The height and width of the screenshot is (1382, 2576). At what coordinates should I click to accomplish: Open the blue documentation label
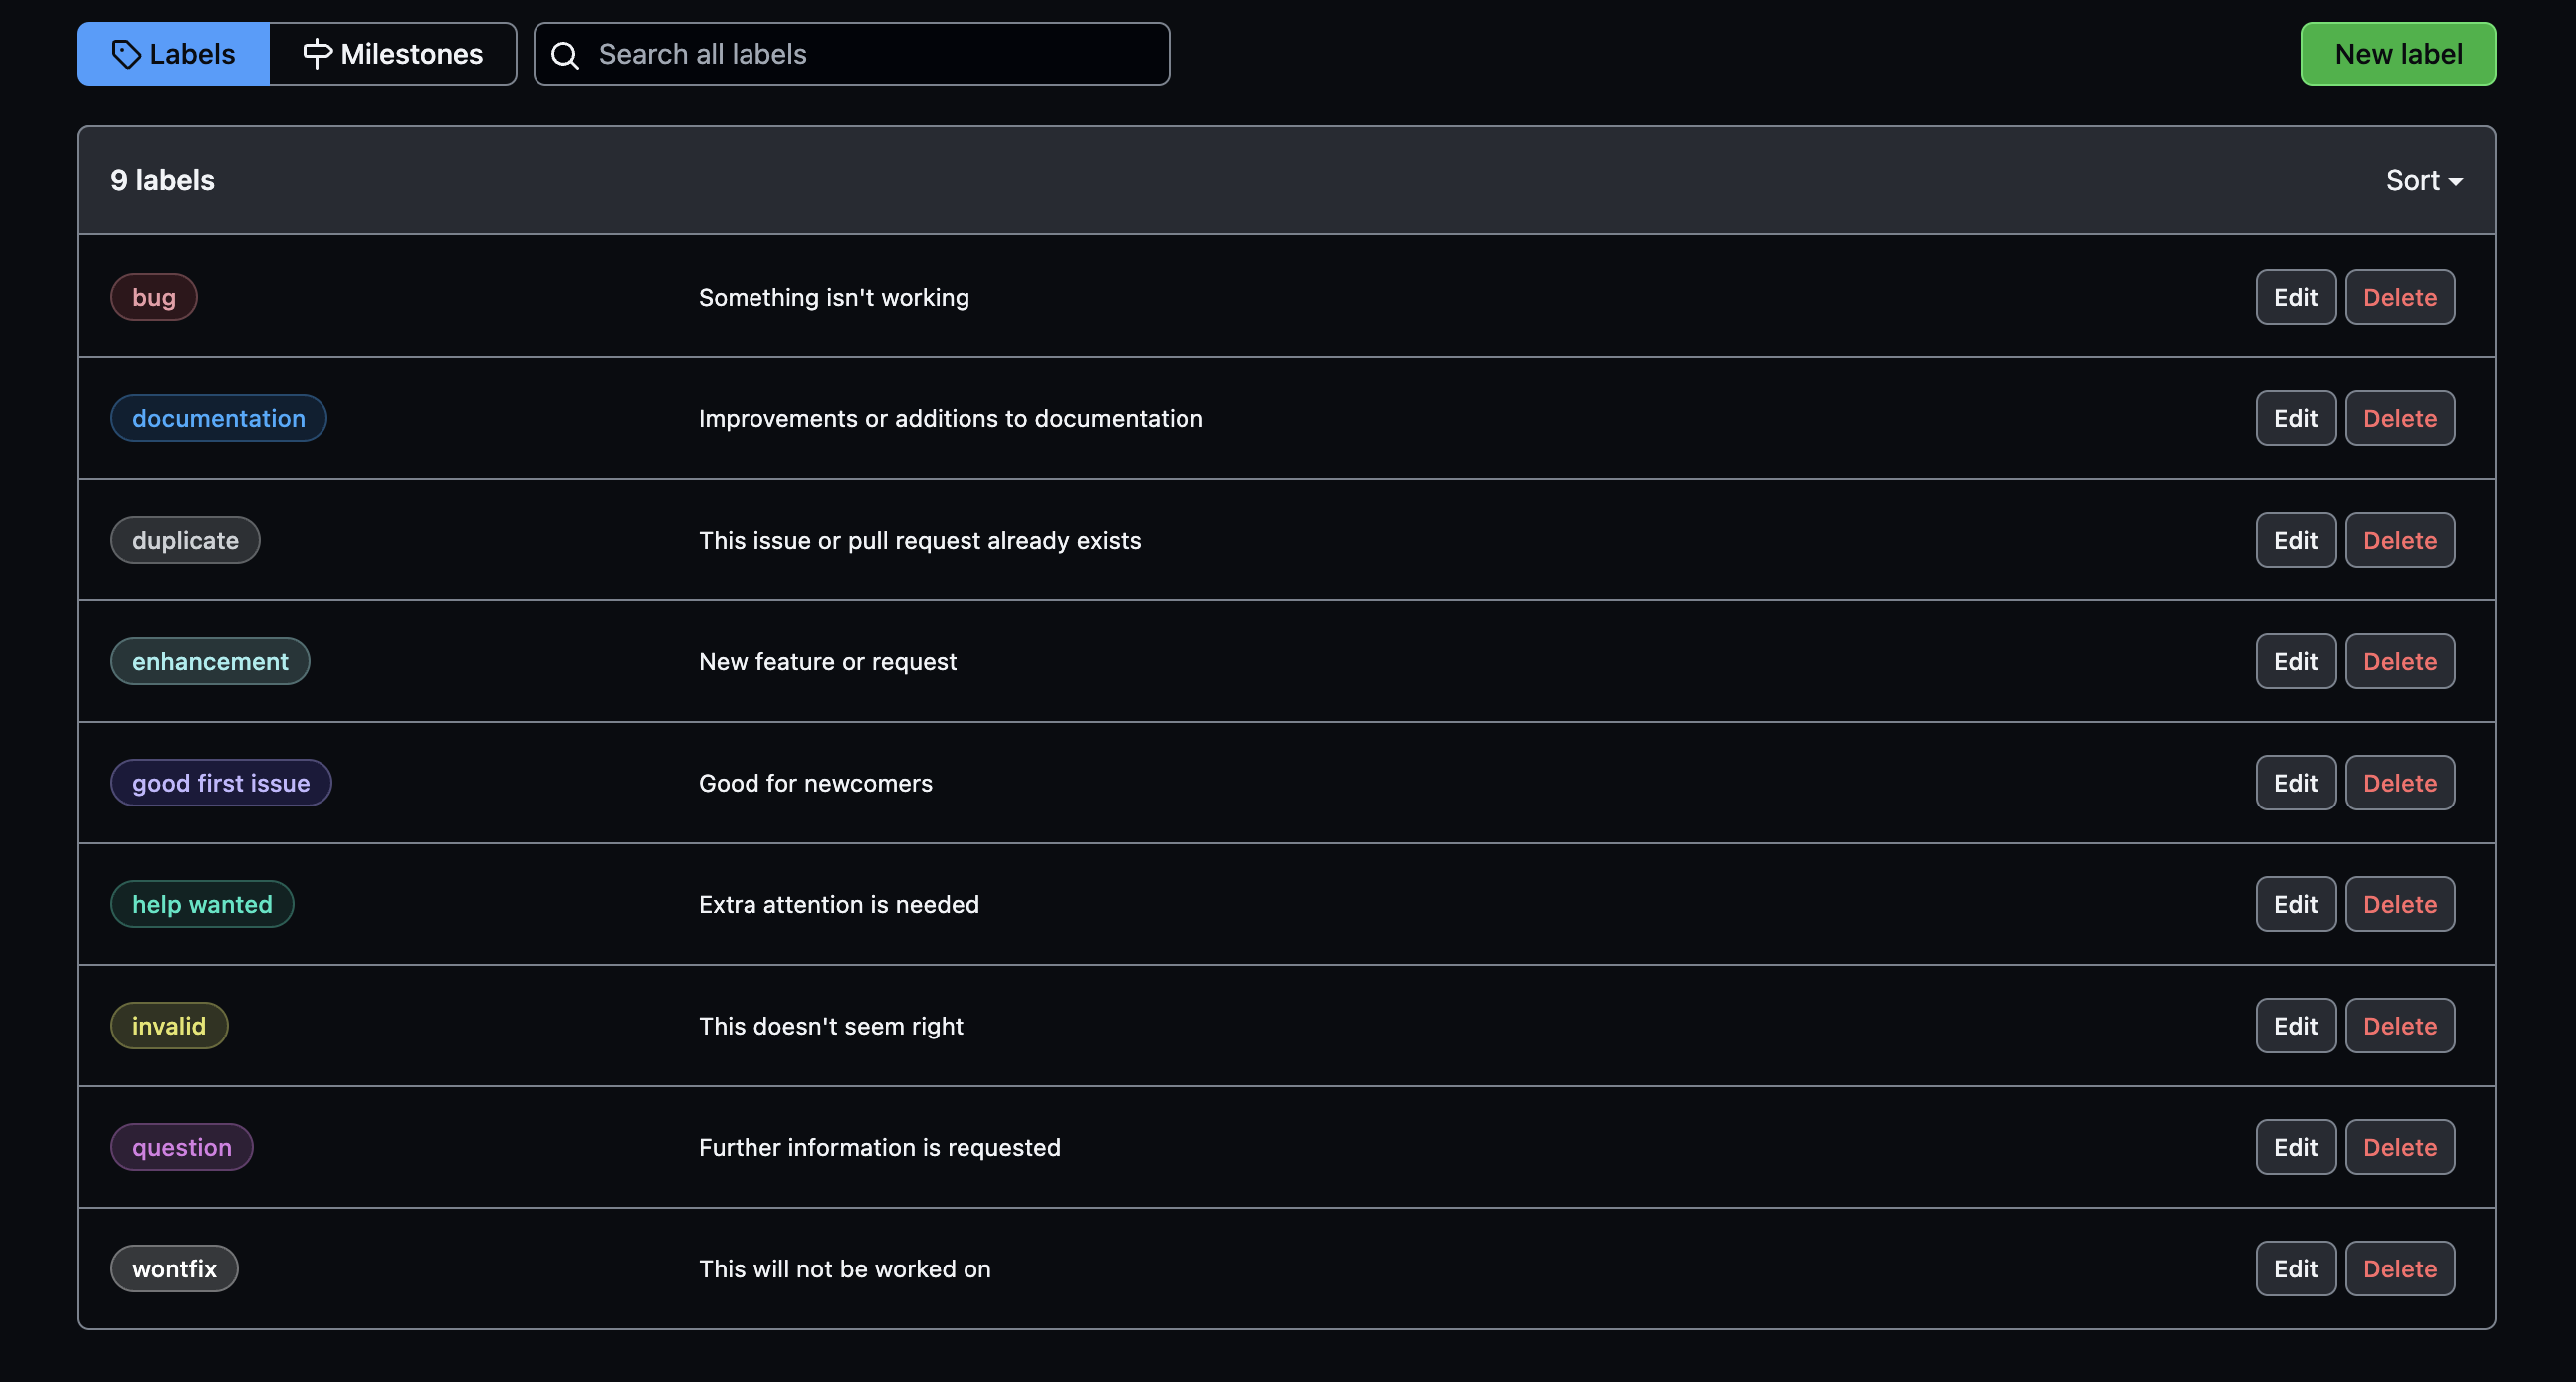(218, 418)
